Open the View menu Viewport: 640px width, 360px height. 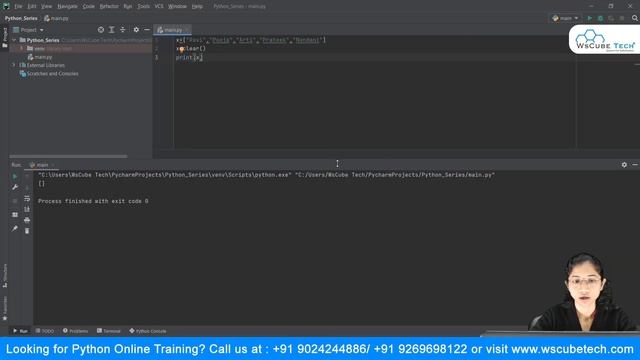[x=47, y=6]
